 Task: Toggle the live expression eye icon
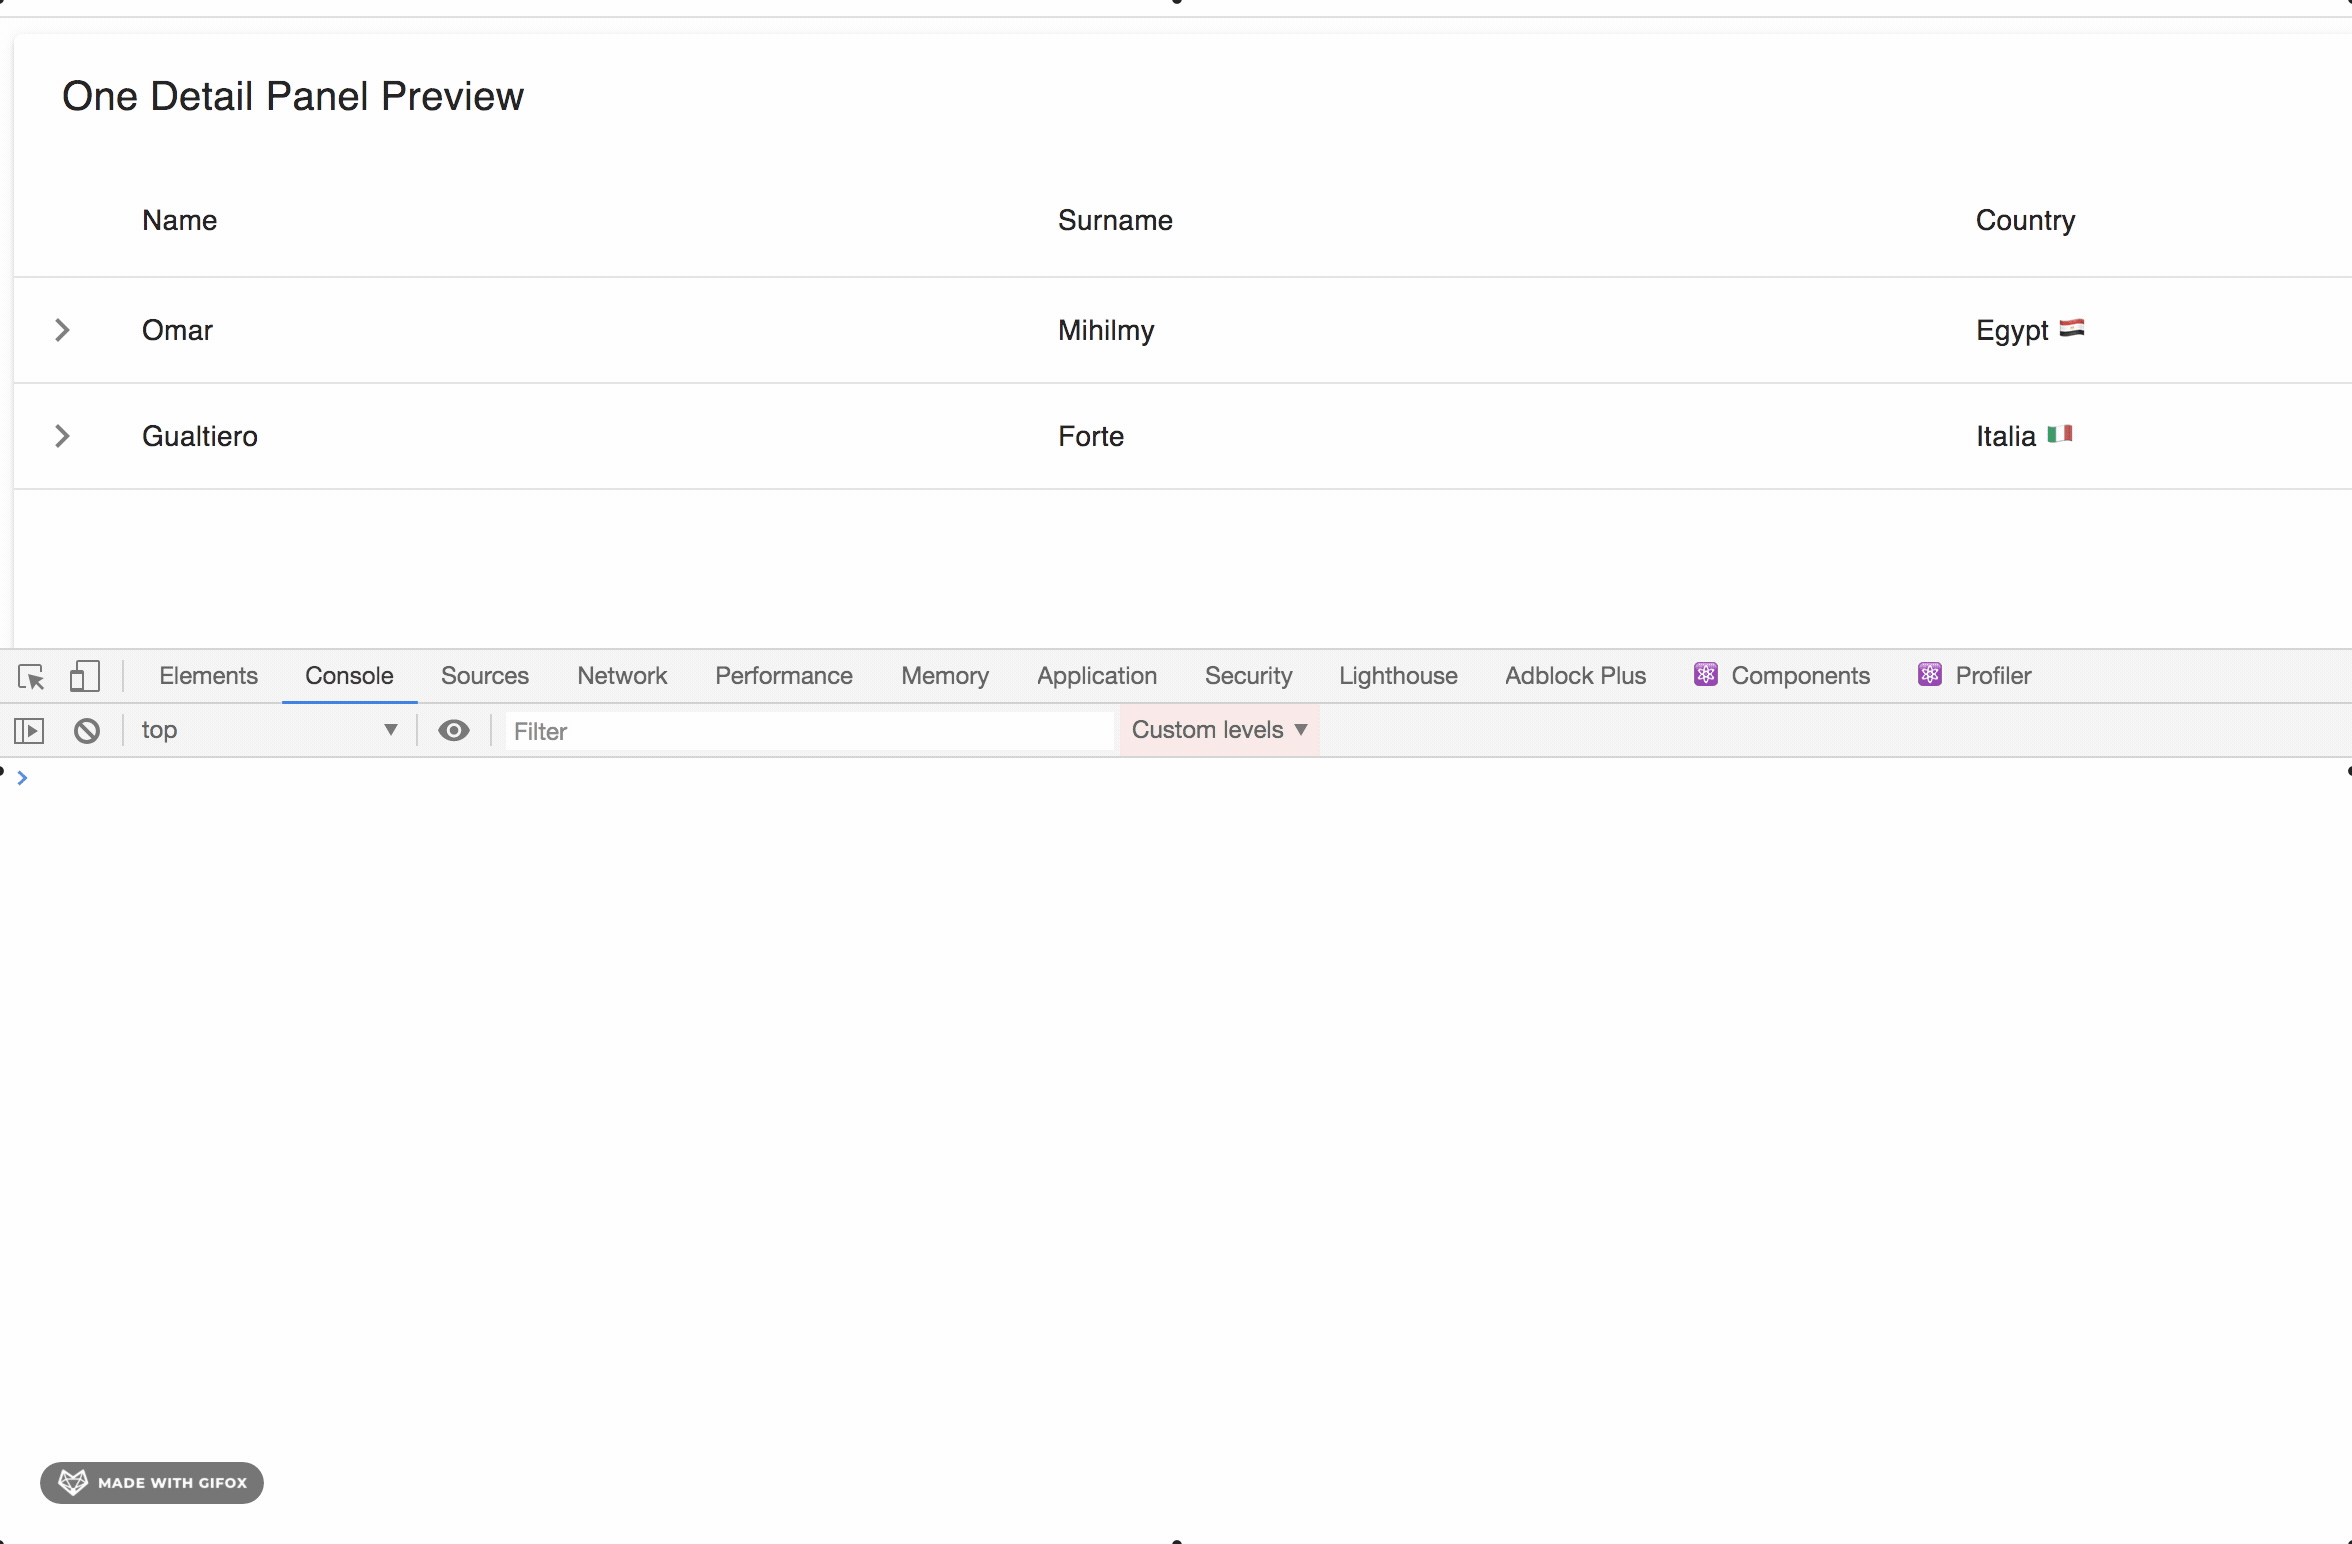(455, 730)
